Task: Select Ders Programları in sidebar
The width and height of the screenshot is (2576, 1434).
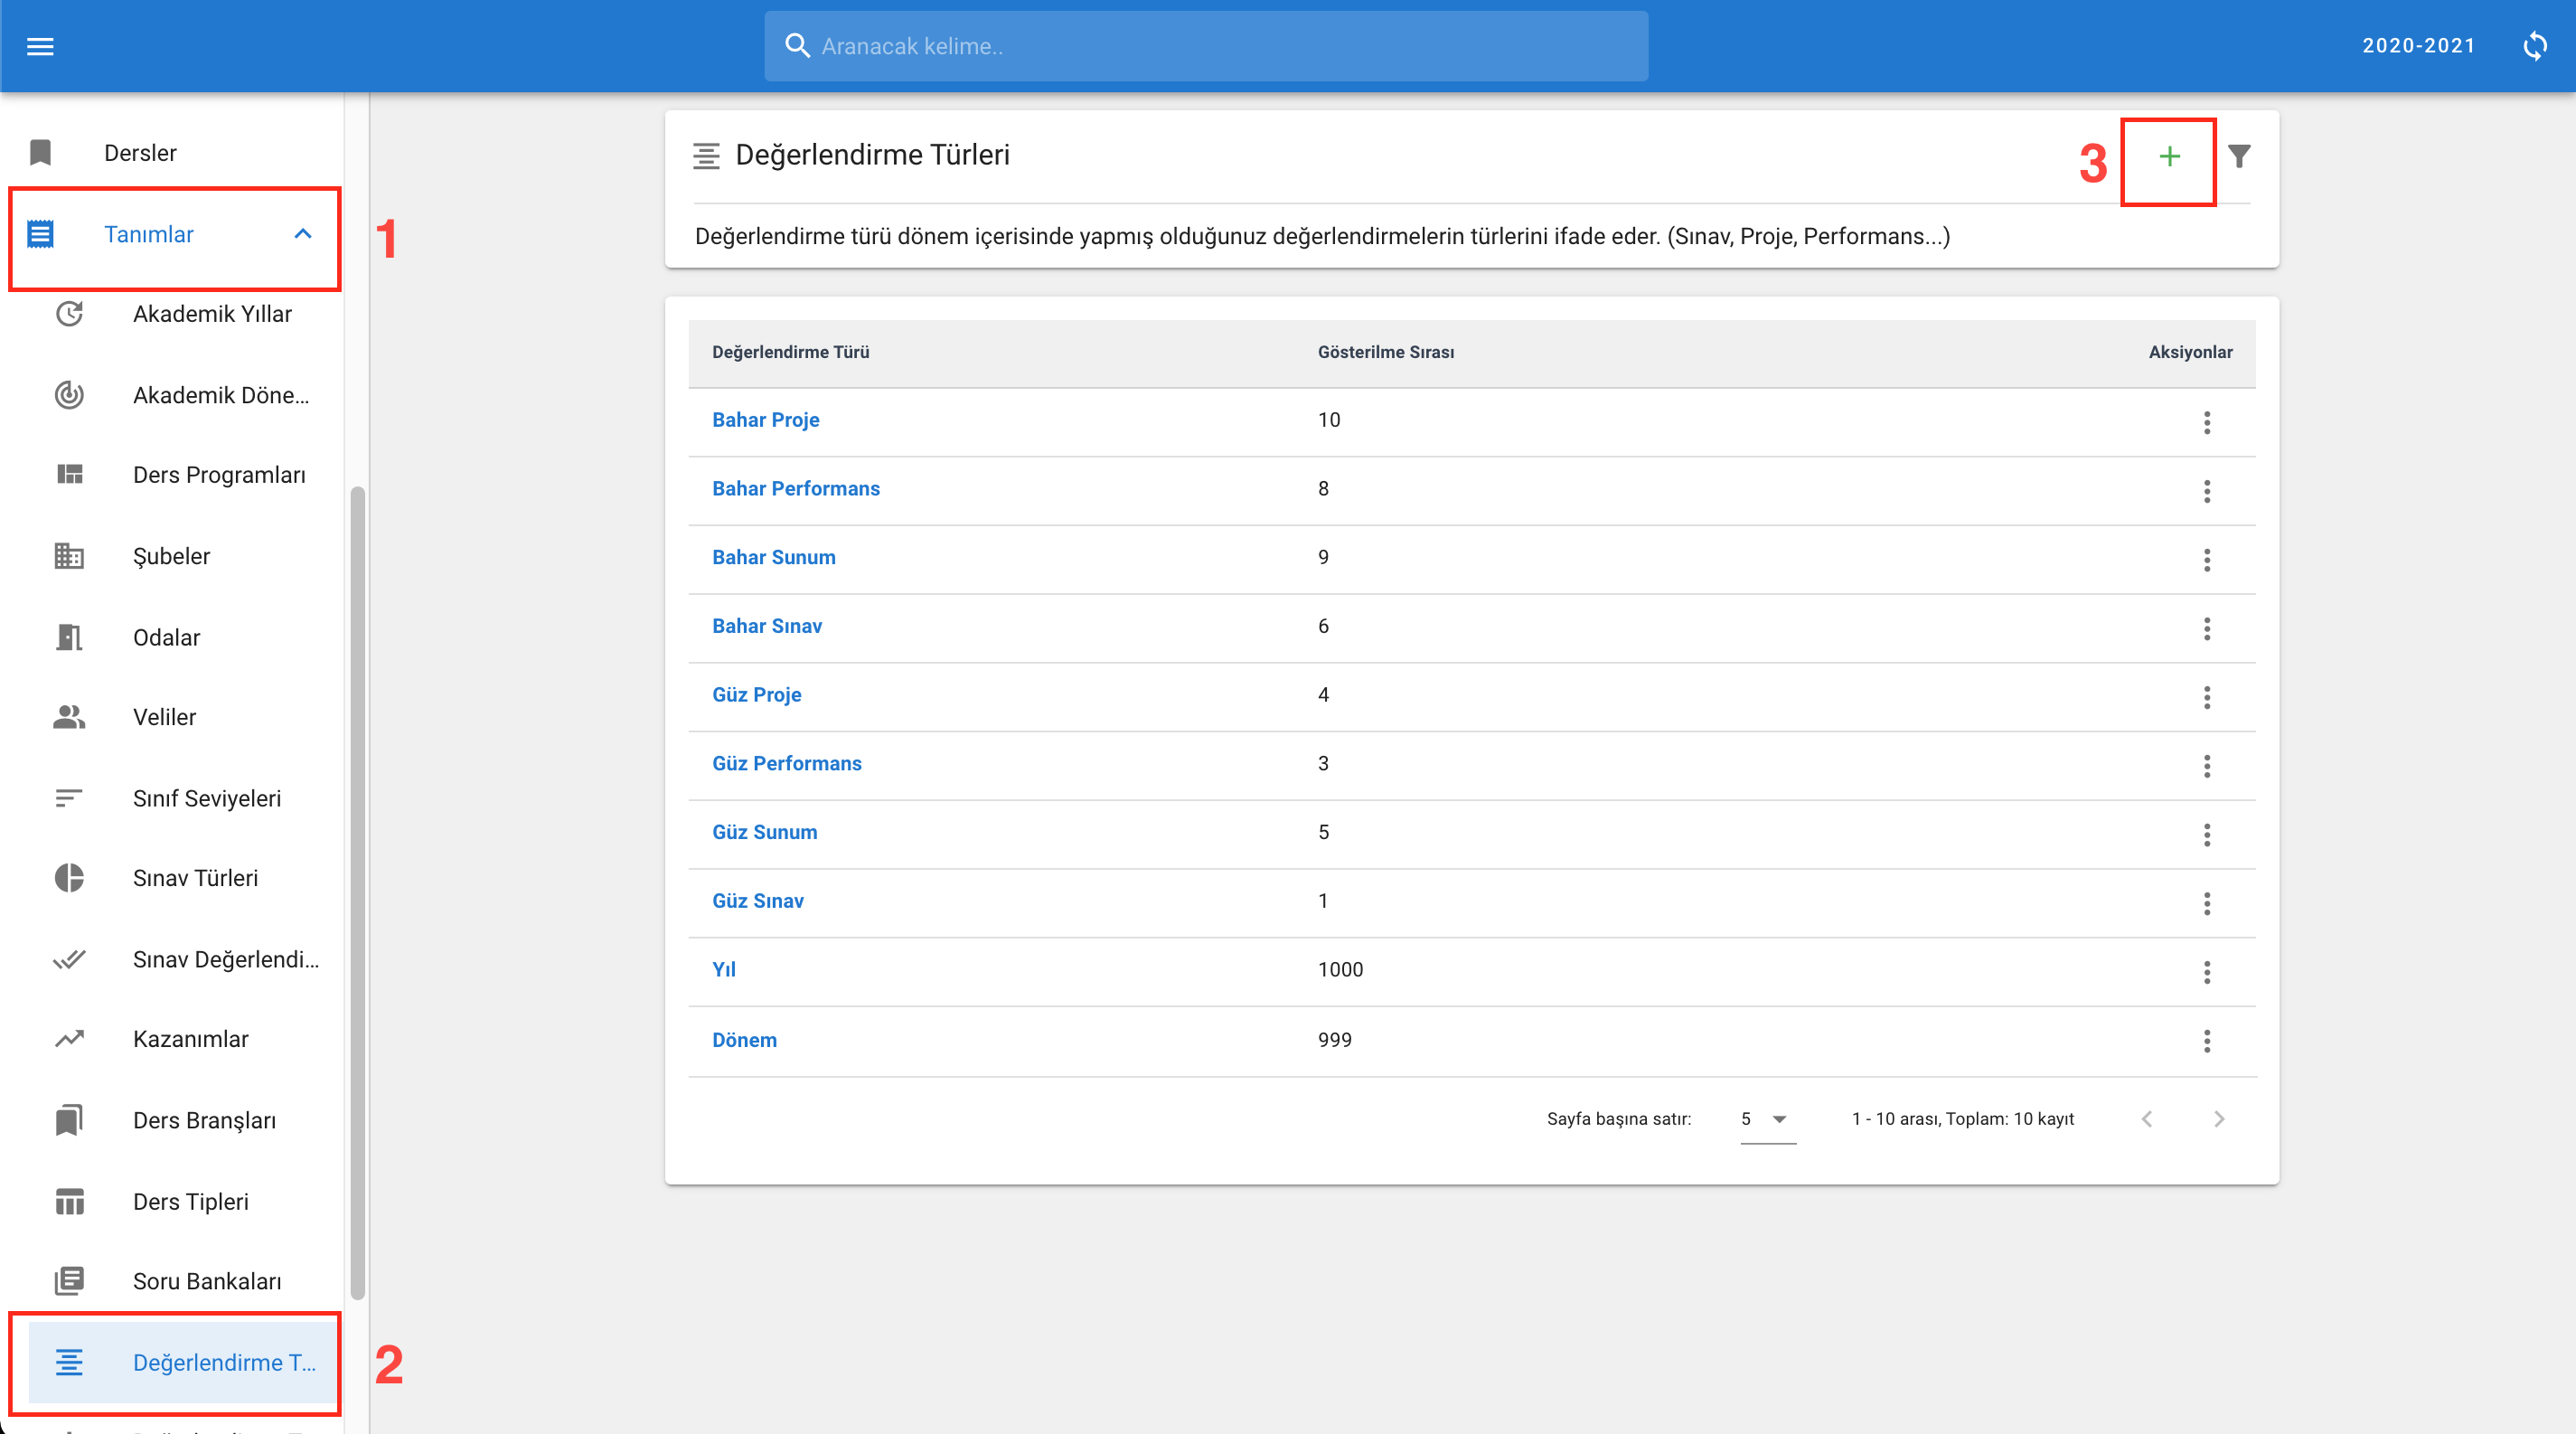Action: [x=219, y=475]
